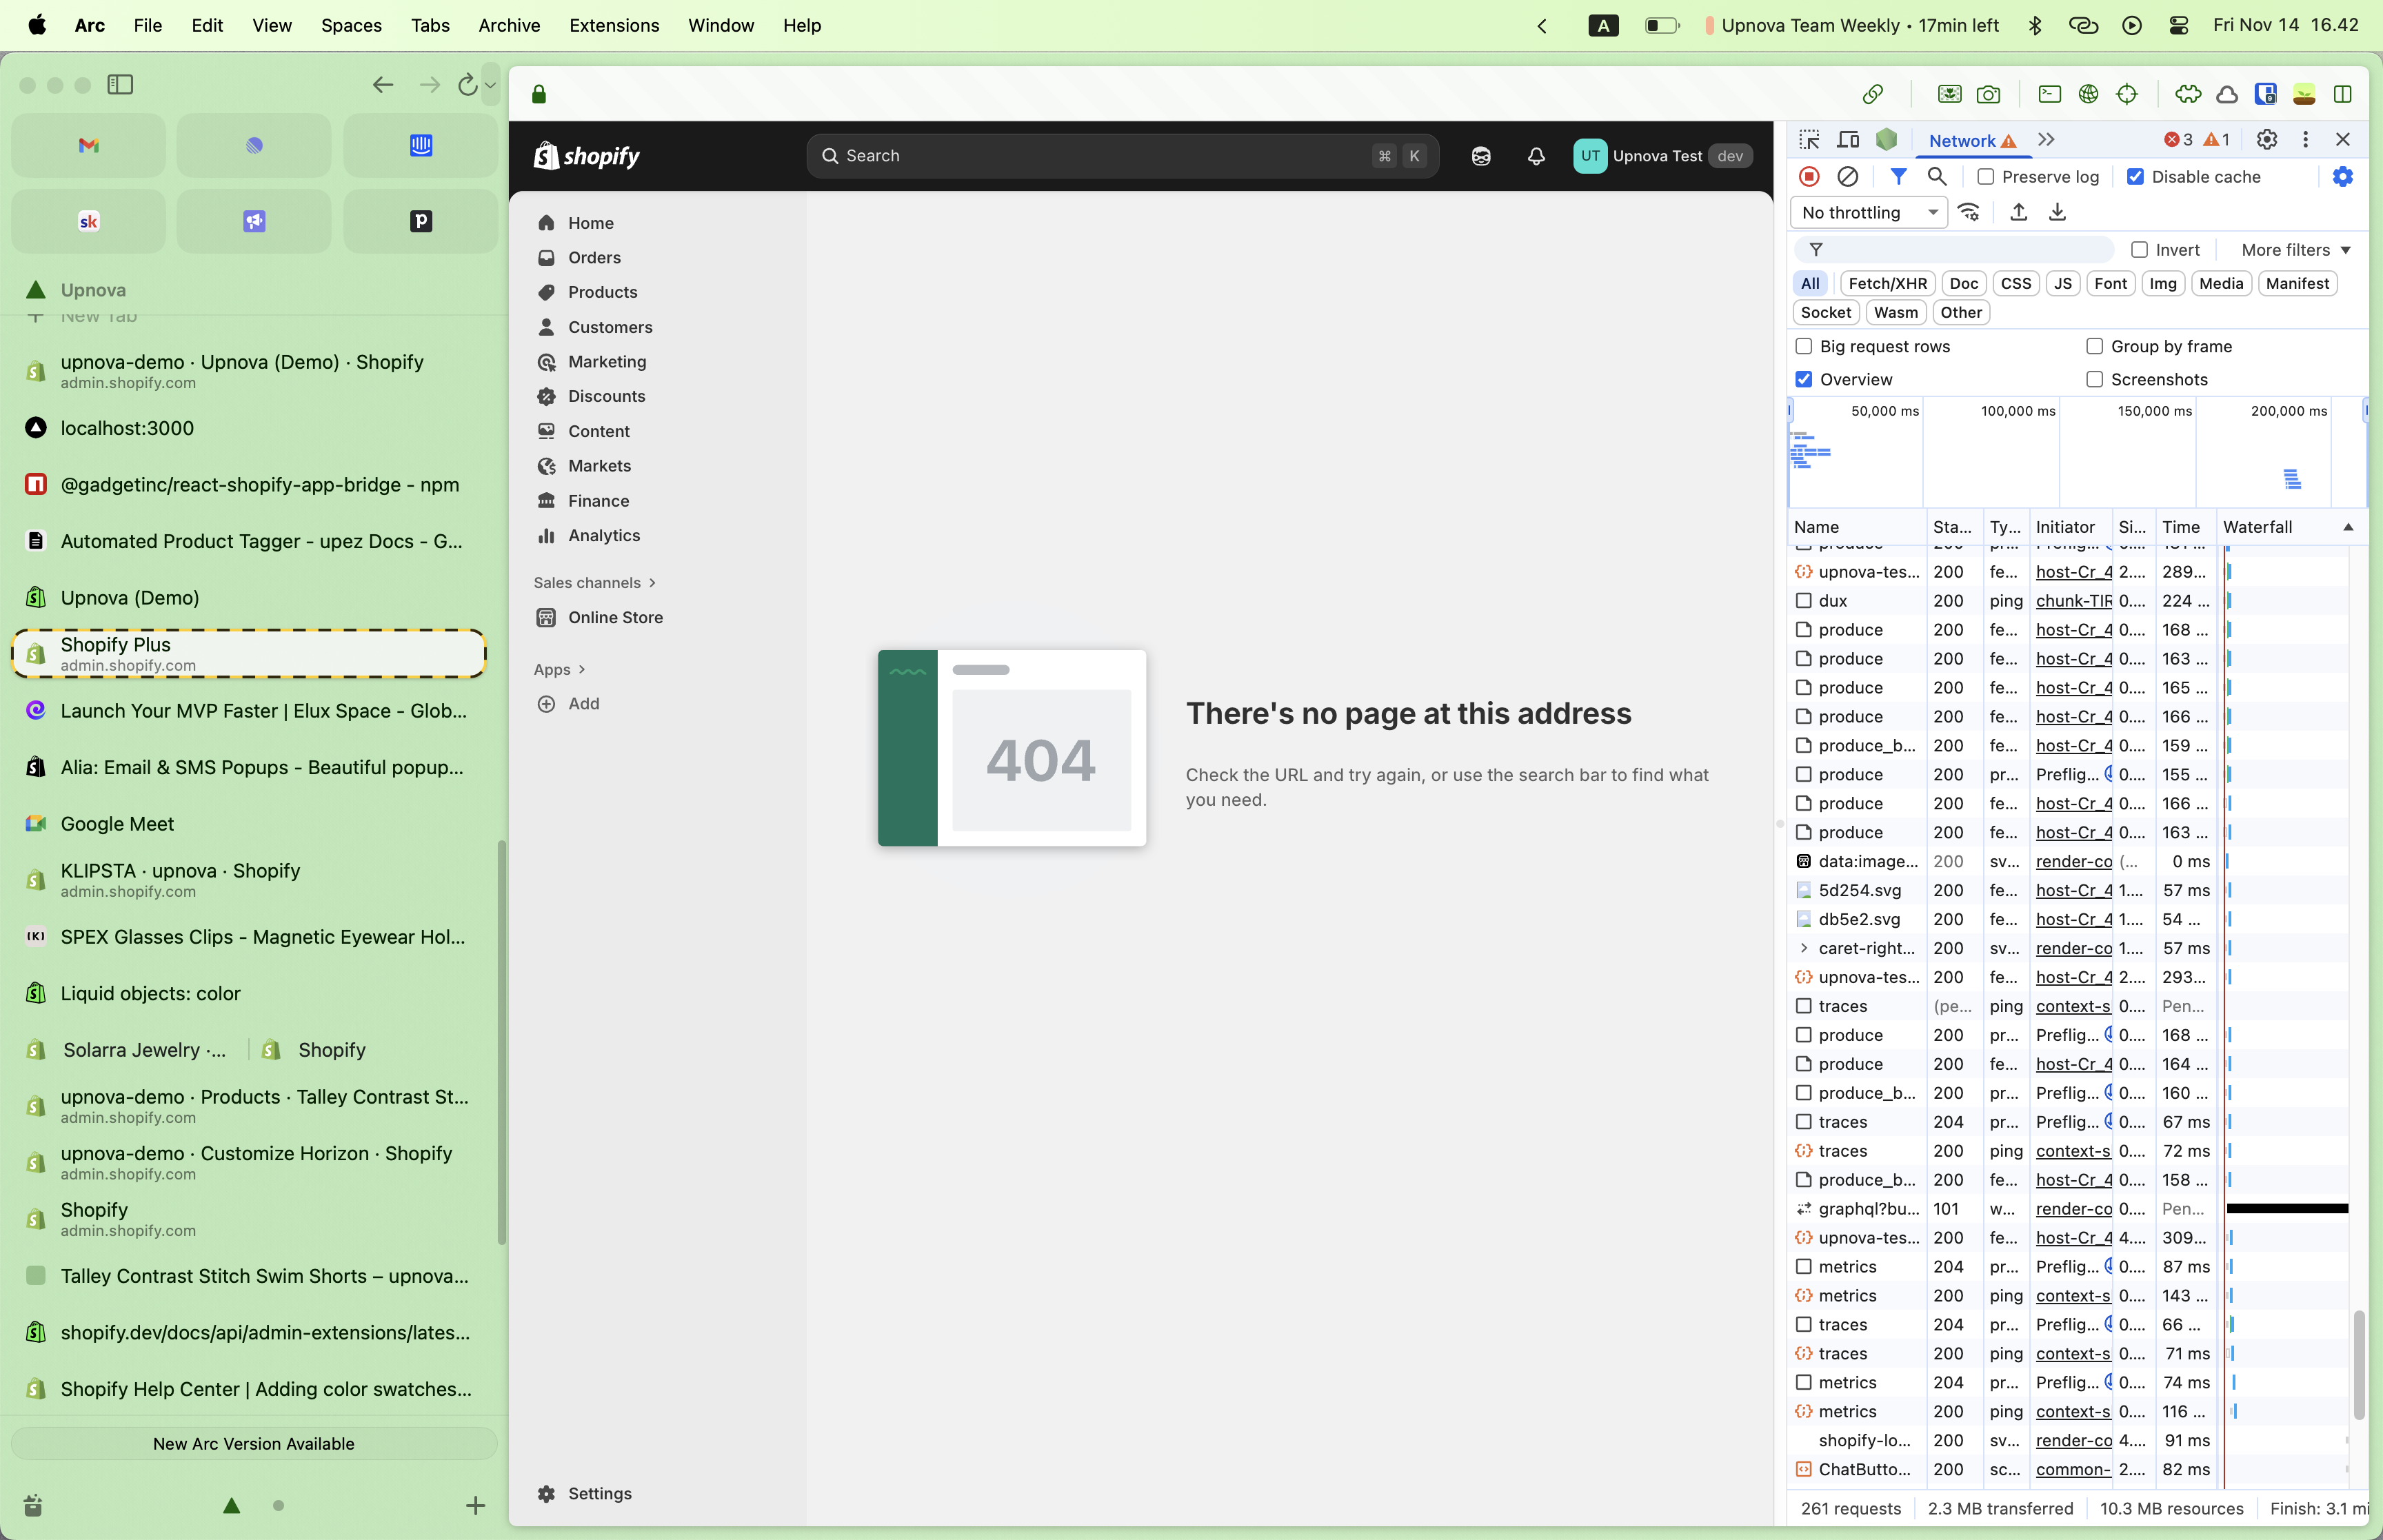Click the Import HAR file upload icon
Viewport: 2383px width, 1540px height.
tap(2018, 212)
